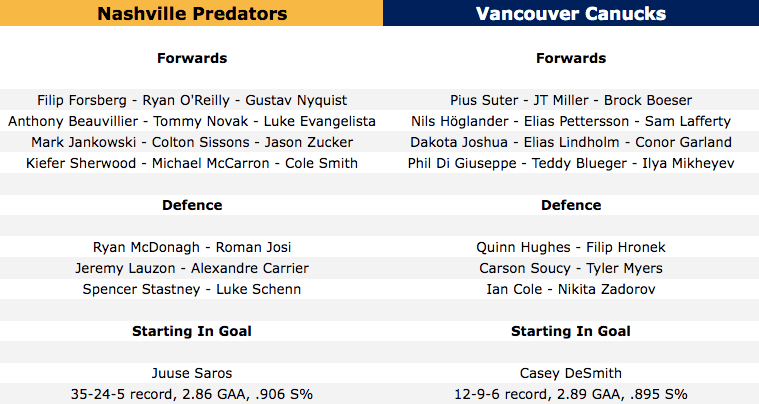Click the Höglander - Pettersson - Lafferty line

pos(571,121)
